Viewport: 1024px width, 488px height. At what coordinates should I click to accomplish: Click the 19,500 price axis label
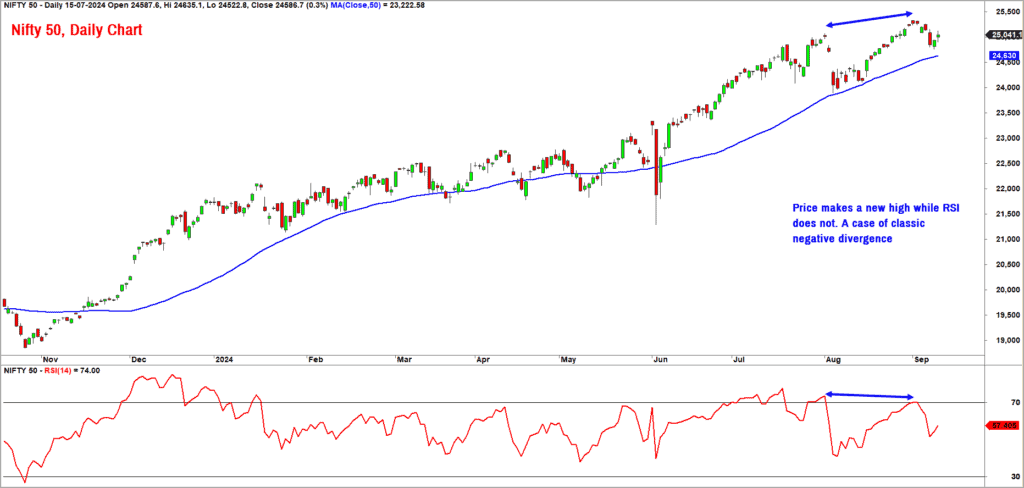click(1008, 316)
